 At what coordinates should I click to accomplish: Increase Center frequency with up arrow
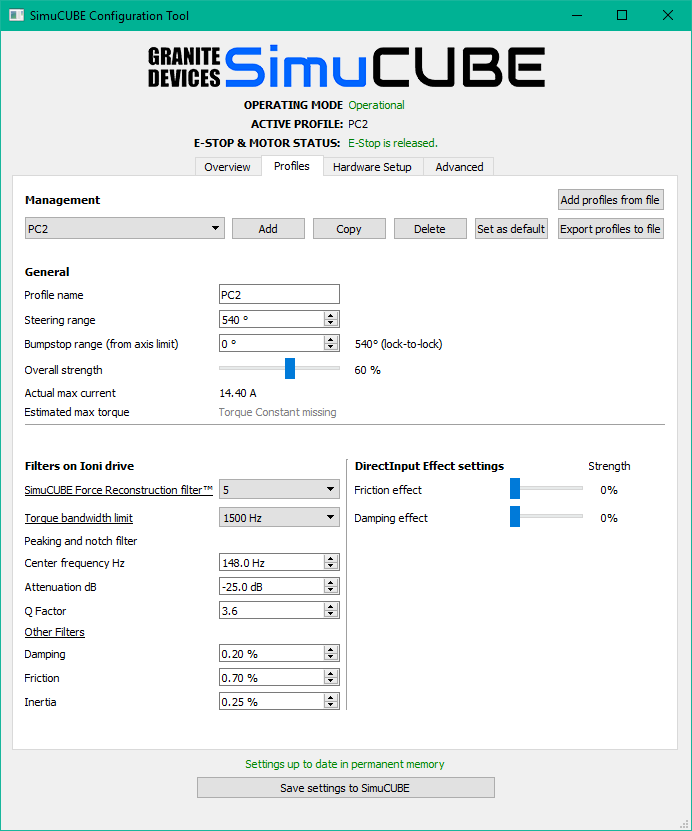[331, 559]
